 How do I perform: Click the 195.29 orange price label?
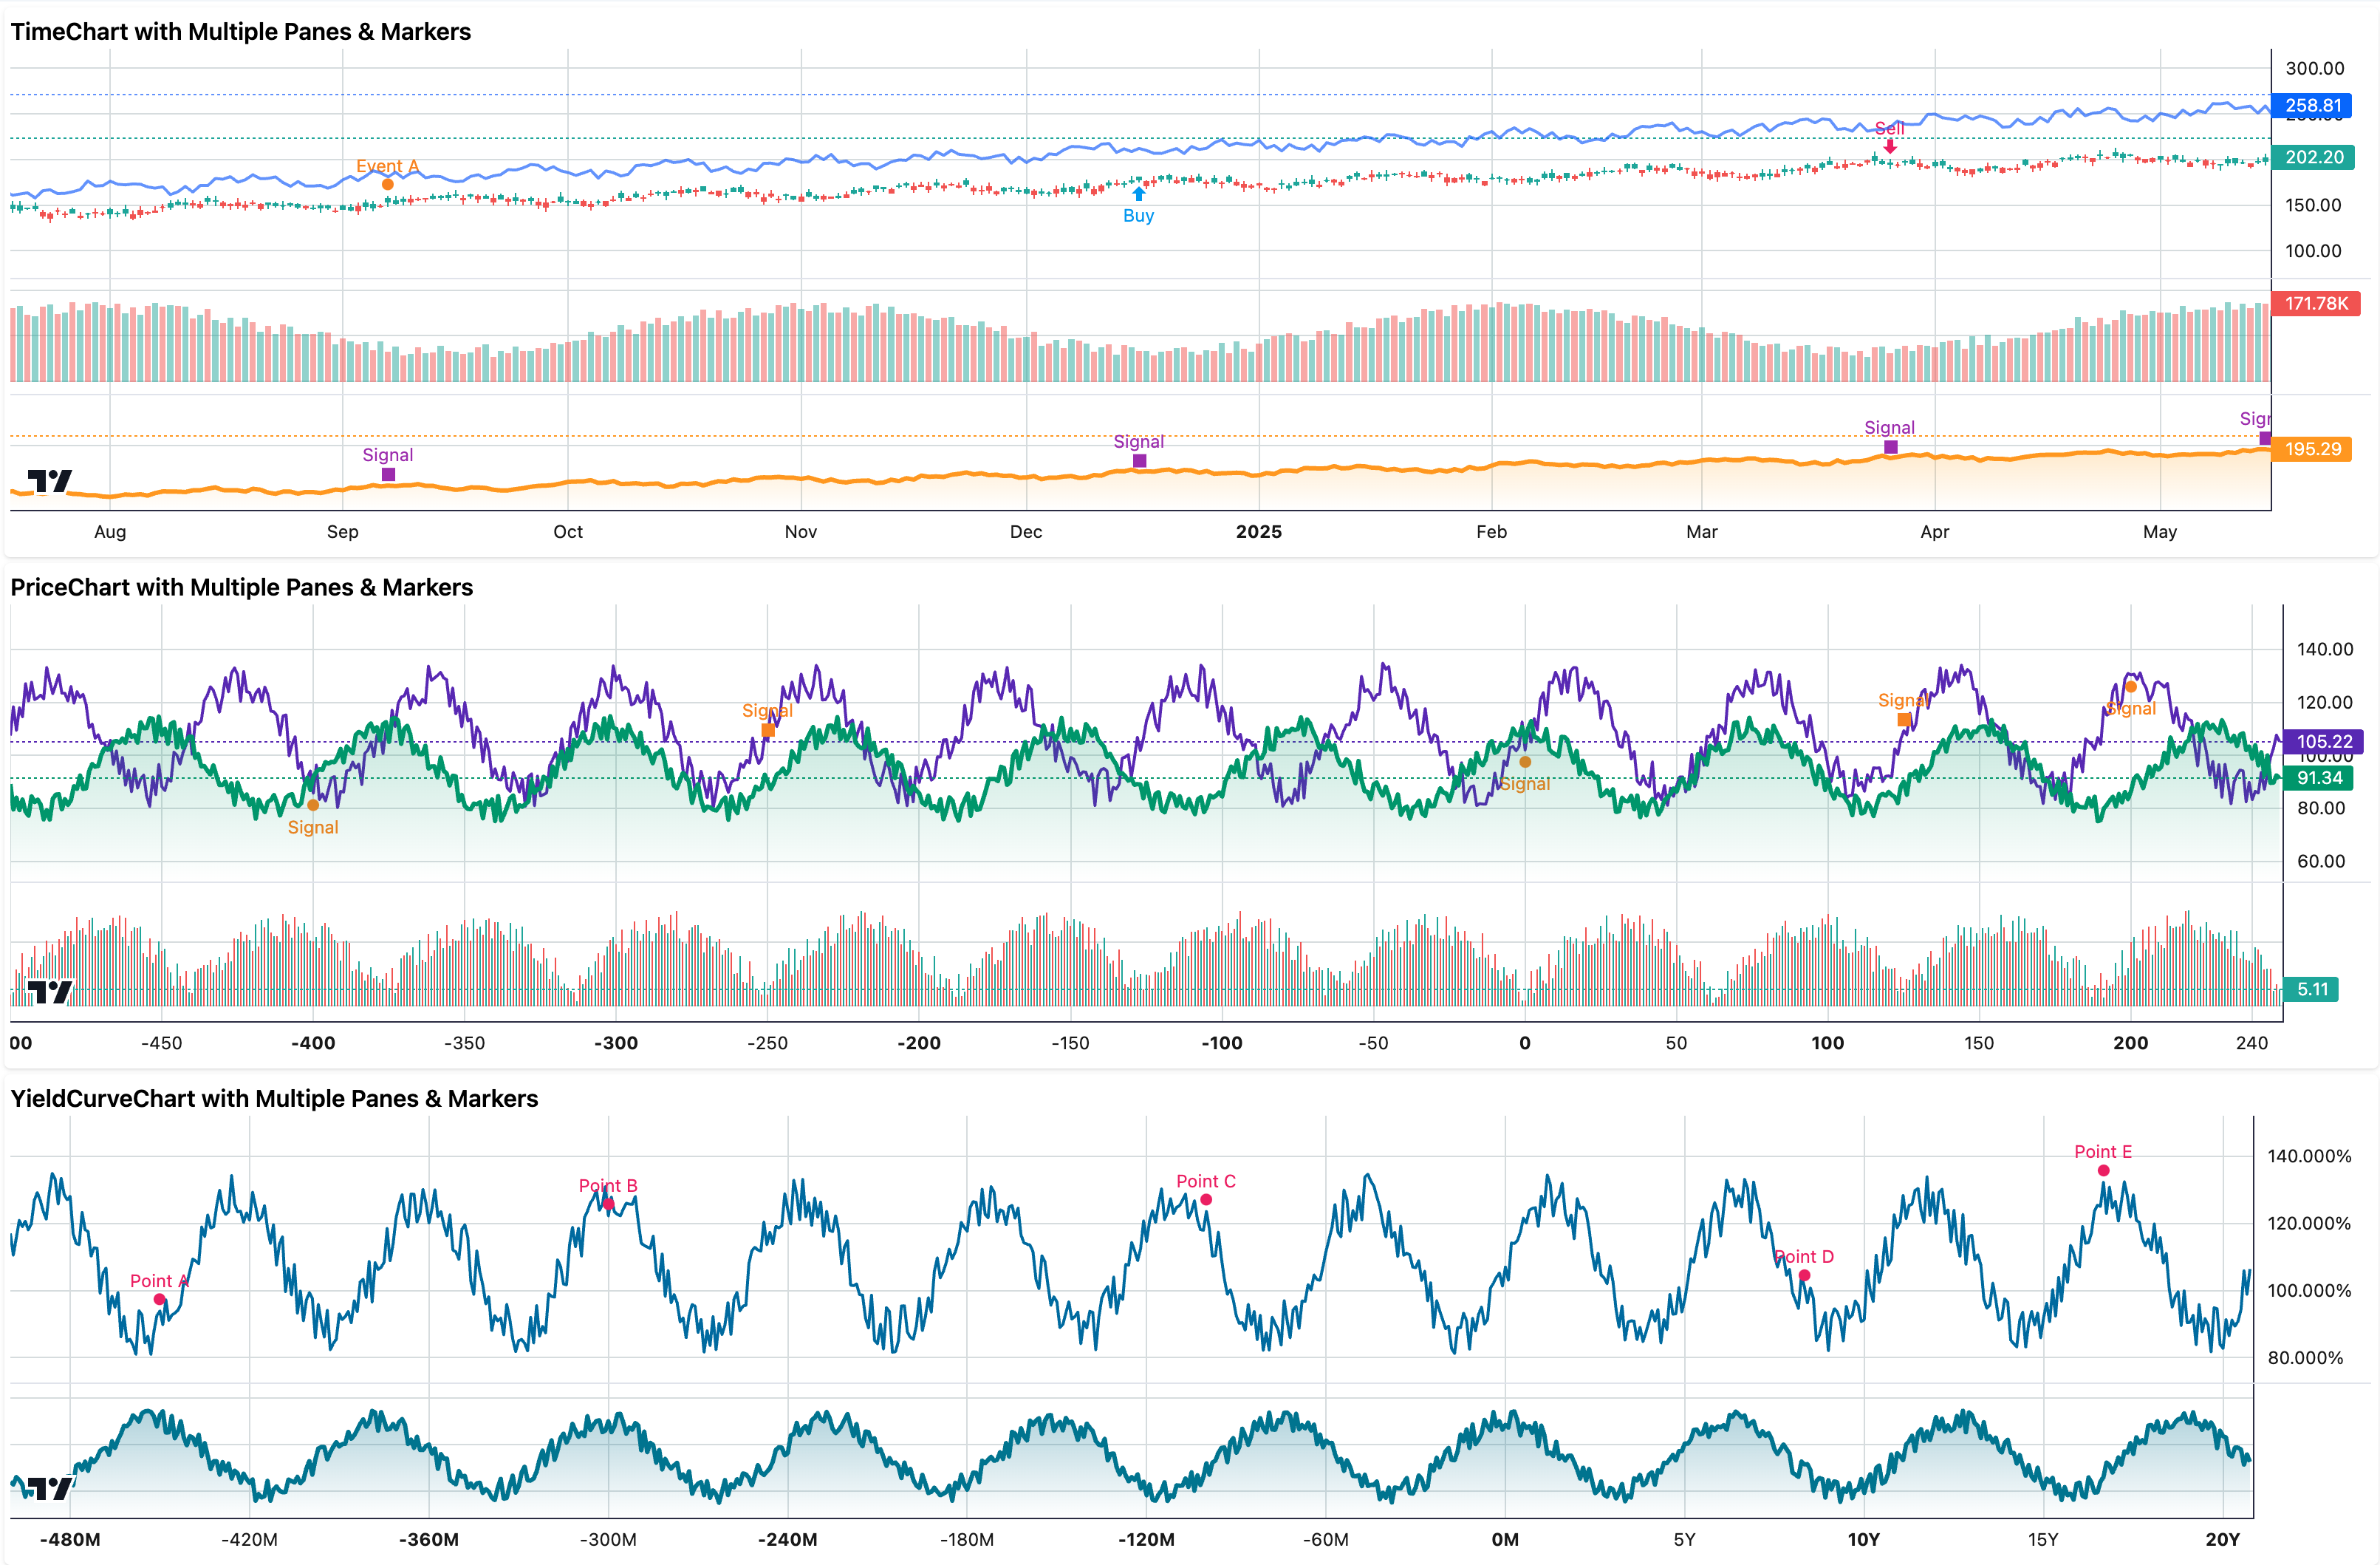(x=2313, y=450)
